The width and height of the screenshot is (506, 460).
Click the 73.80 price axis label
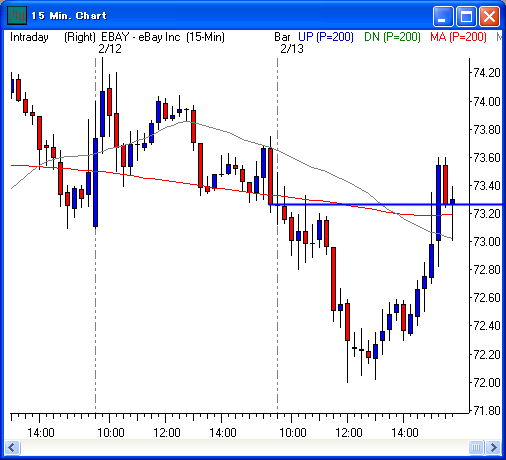coord(487,129)
